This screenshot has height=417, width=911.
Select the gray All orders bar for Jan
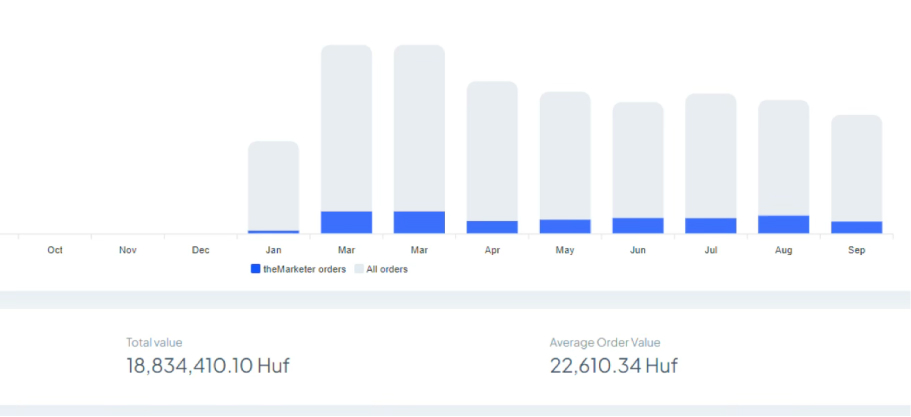[x=273, y=185]
